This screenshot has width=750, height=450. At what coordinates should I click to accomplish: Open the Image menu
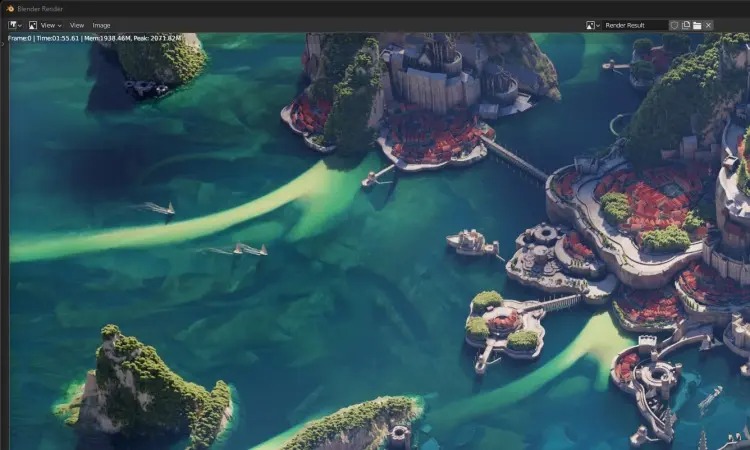pyautogui.click(x=101, y=25)
